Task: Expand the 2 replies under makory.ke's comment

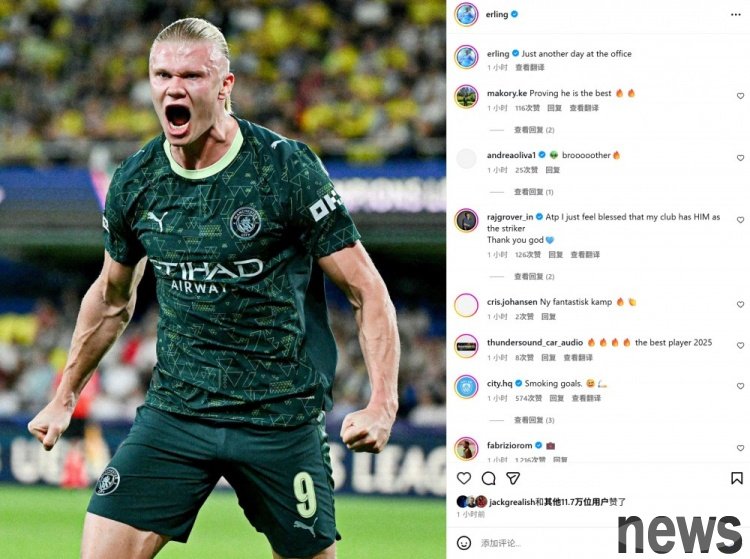Action: coord(534,130)
